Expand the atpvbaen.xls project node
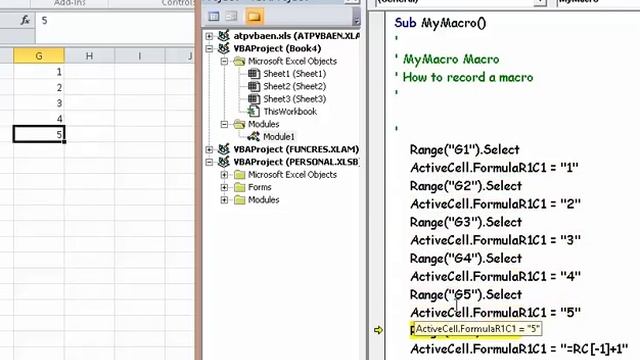The image size is (640, 360). 209,36
